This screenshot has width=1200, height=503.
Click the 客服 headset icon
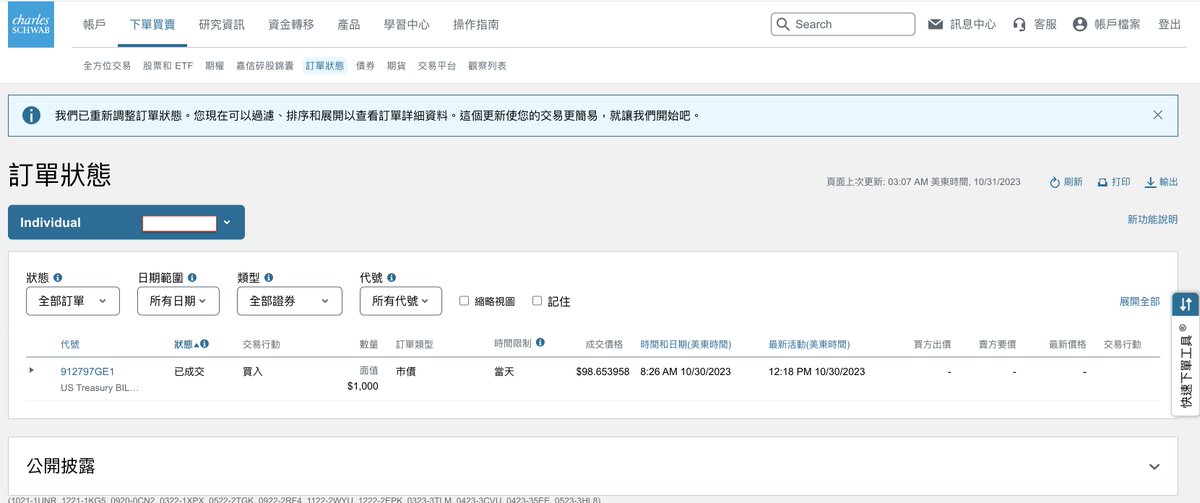click(1019, 24)
